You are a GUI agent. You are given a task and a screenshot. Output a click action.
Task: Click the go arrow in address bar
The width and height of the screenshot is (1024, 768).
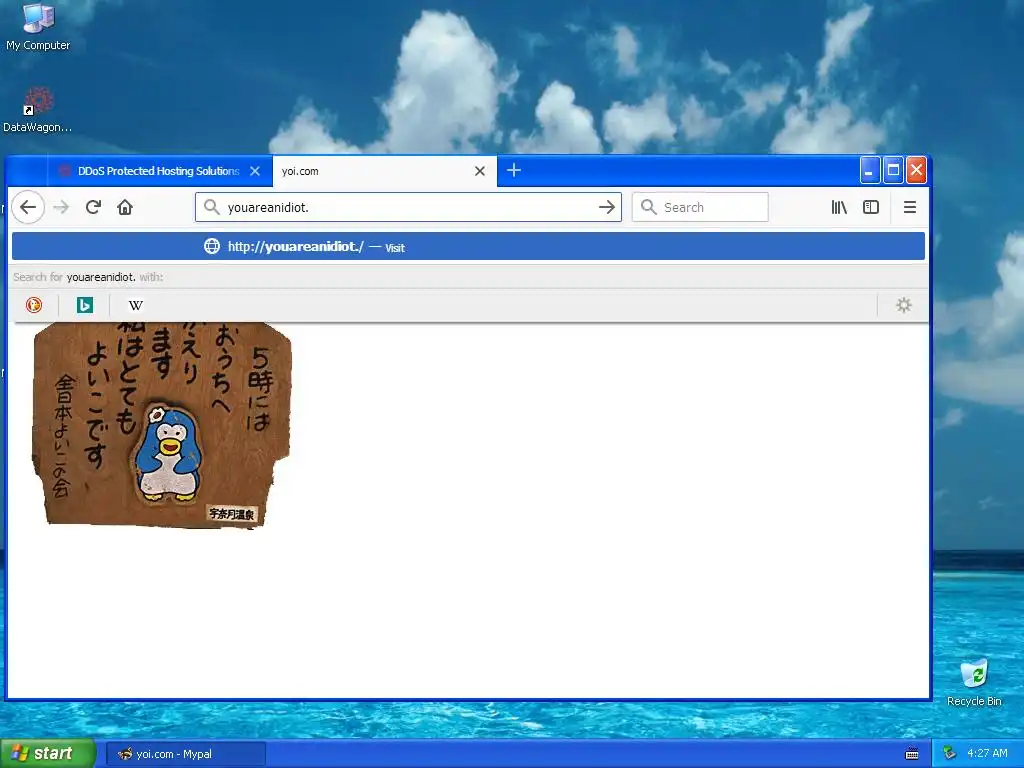coord(607,208)
